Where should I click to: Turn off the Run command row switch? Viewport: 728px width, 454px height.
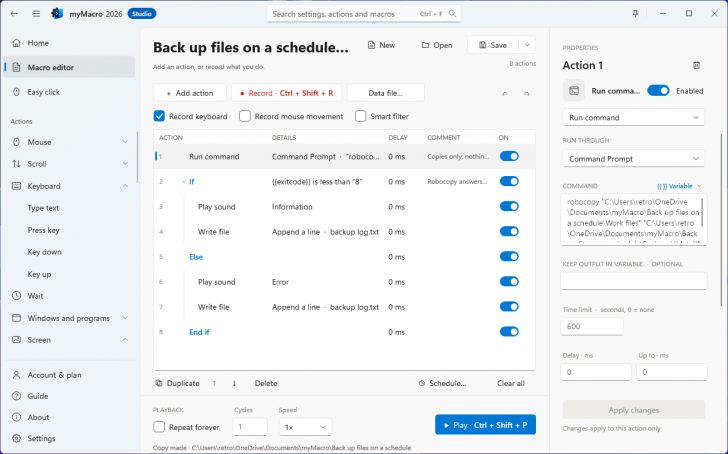509,156
